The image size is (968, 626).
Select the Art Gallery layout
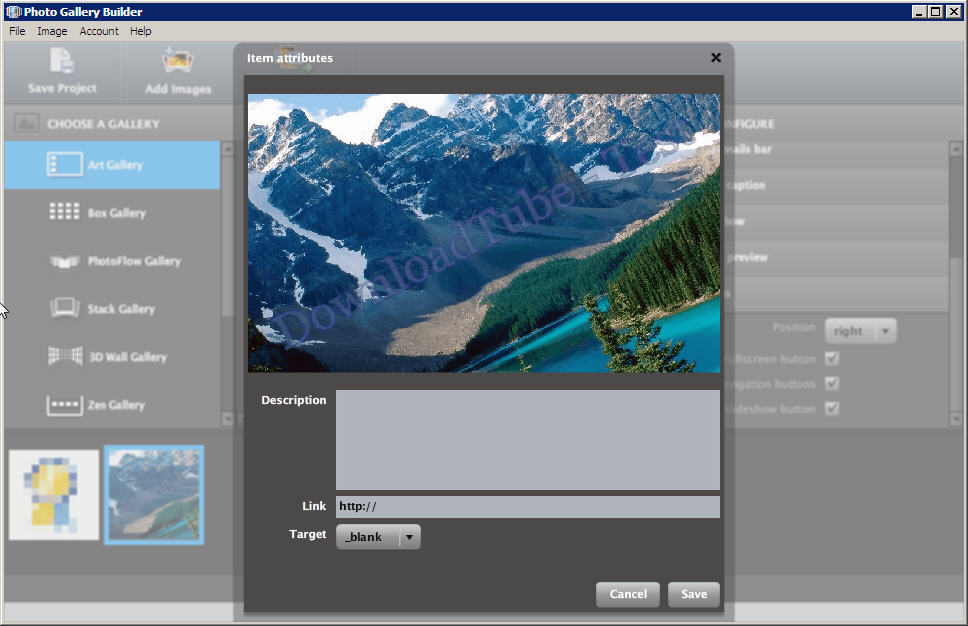[112, 164]
